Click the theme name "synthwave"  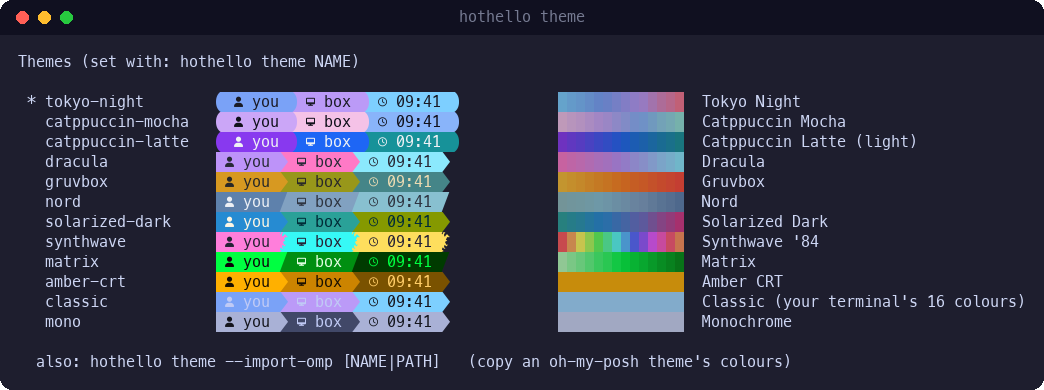point(85,242)
